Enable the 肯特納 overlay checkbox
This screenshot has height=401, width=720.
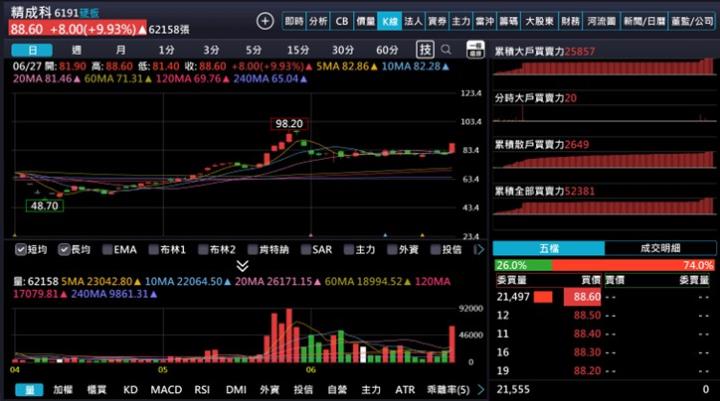(x=253, y=249)
